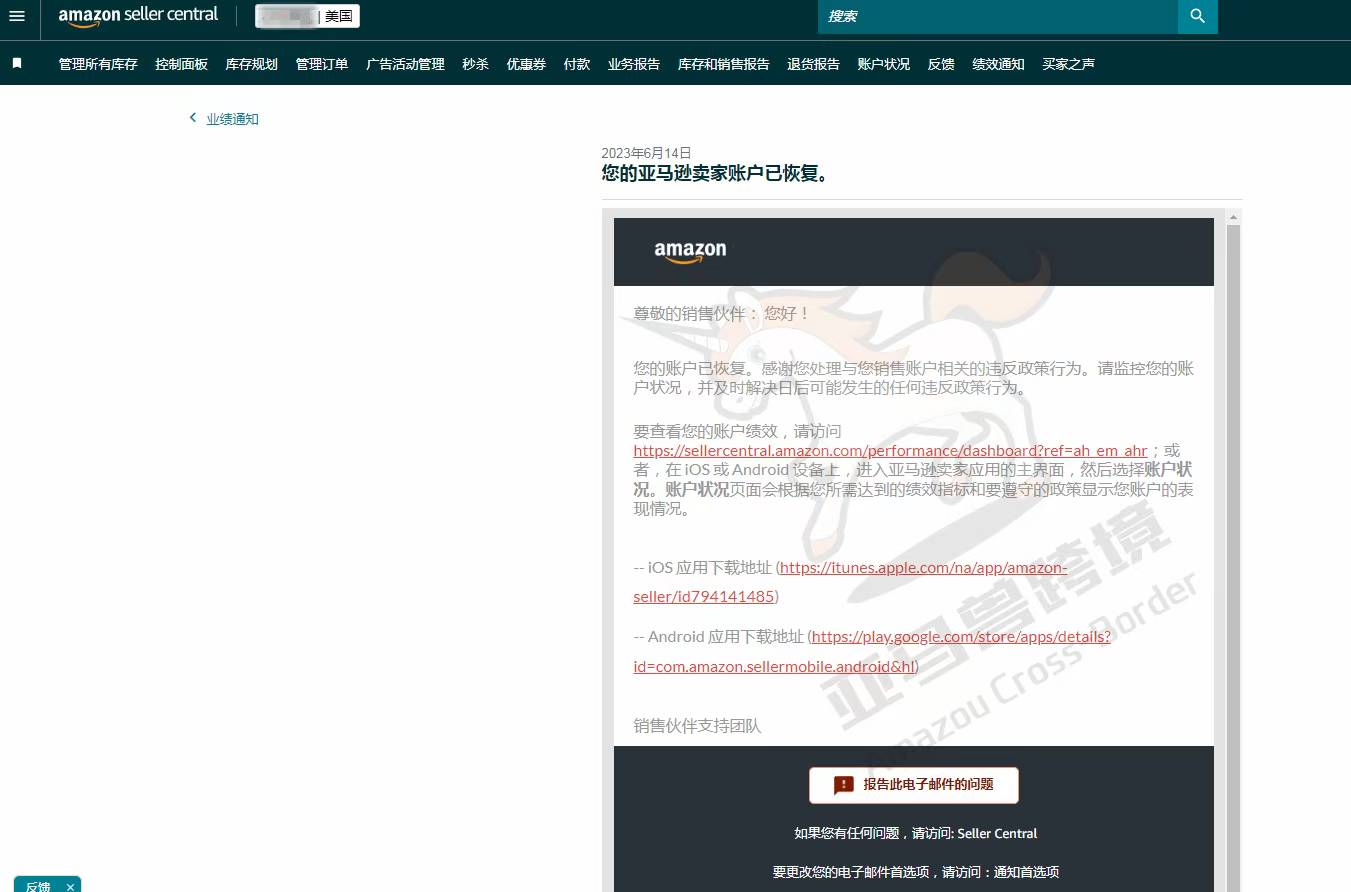Go to 库存规划
Viewport: 1351px width, 892px height.
pyautogui.click(x=252, y=64)
